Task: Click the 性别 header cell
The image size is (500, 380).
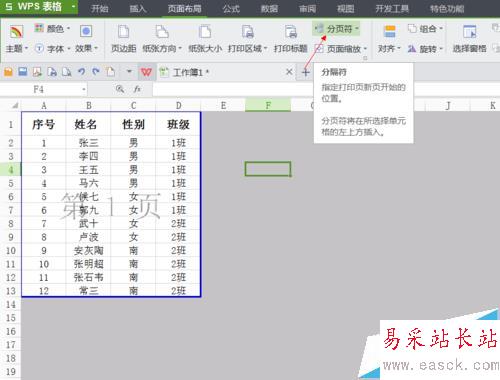Action: click(133, 124)
